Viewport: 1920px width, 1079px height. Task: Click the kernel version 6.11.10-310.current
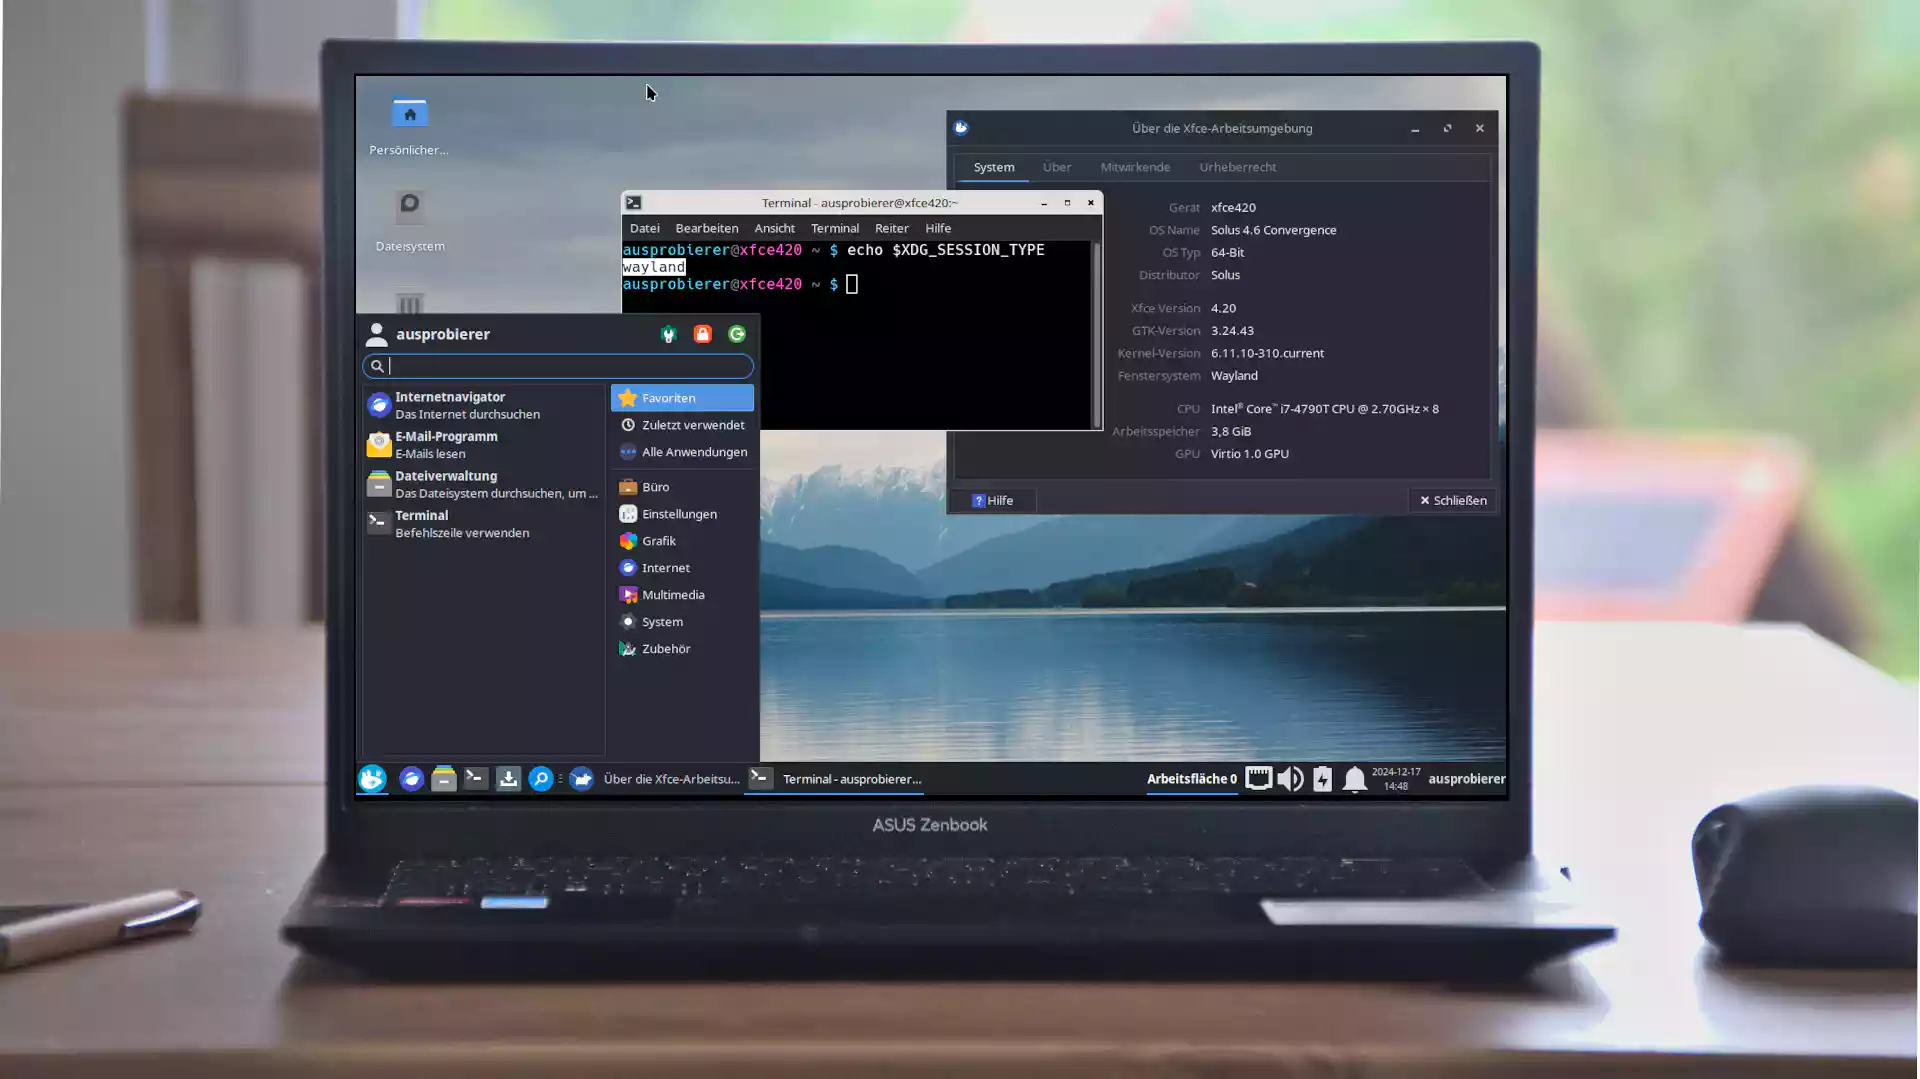click(1267, 353)
